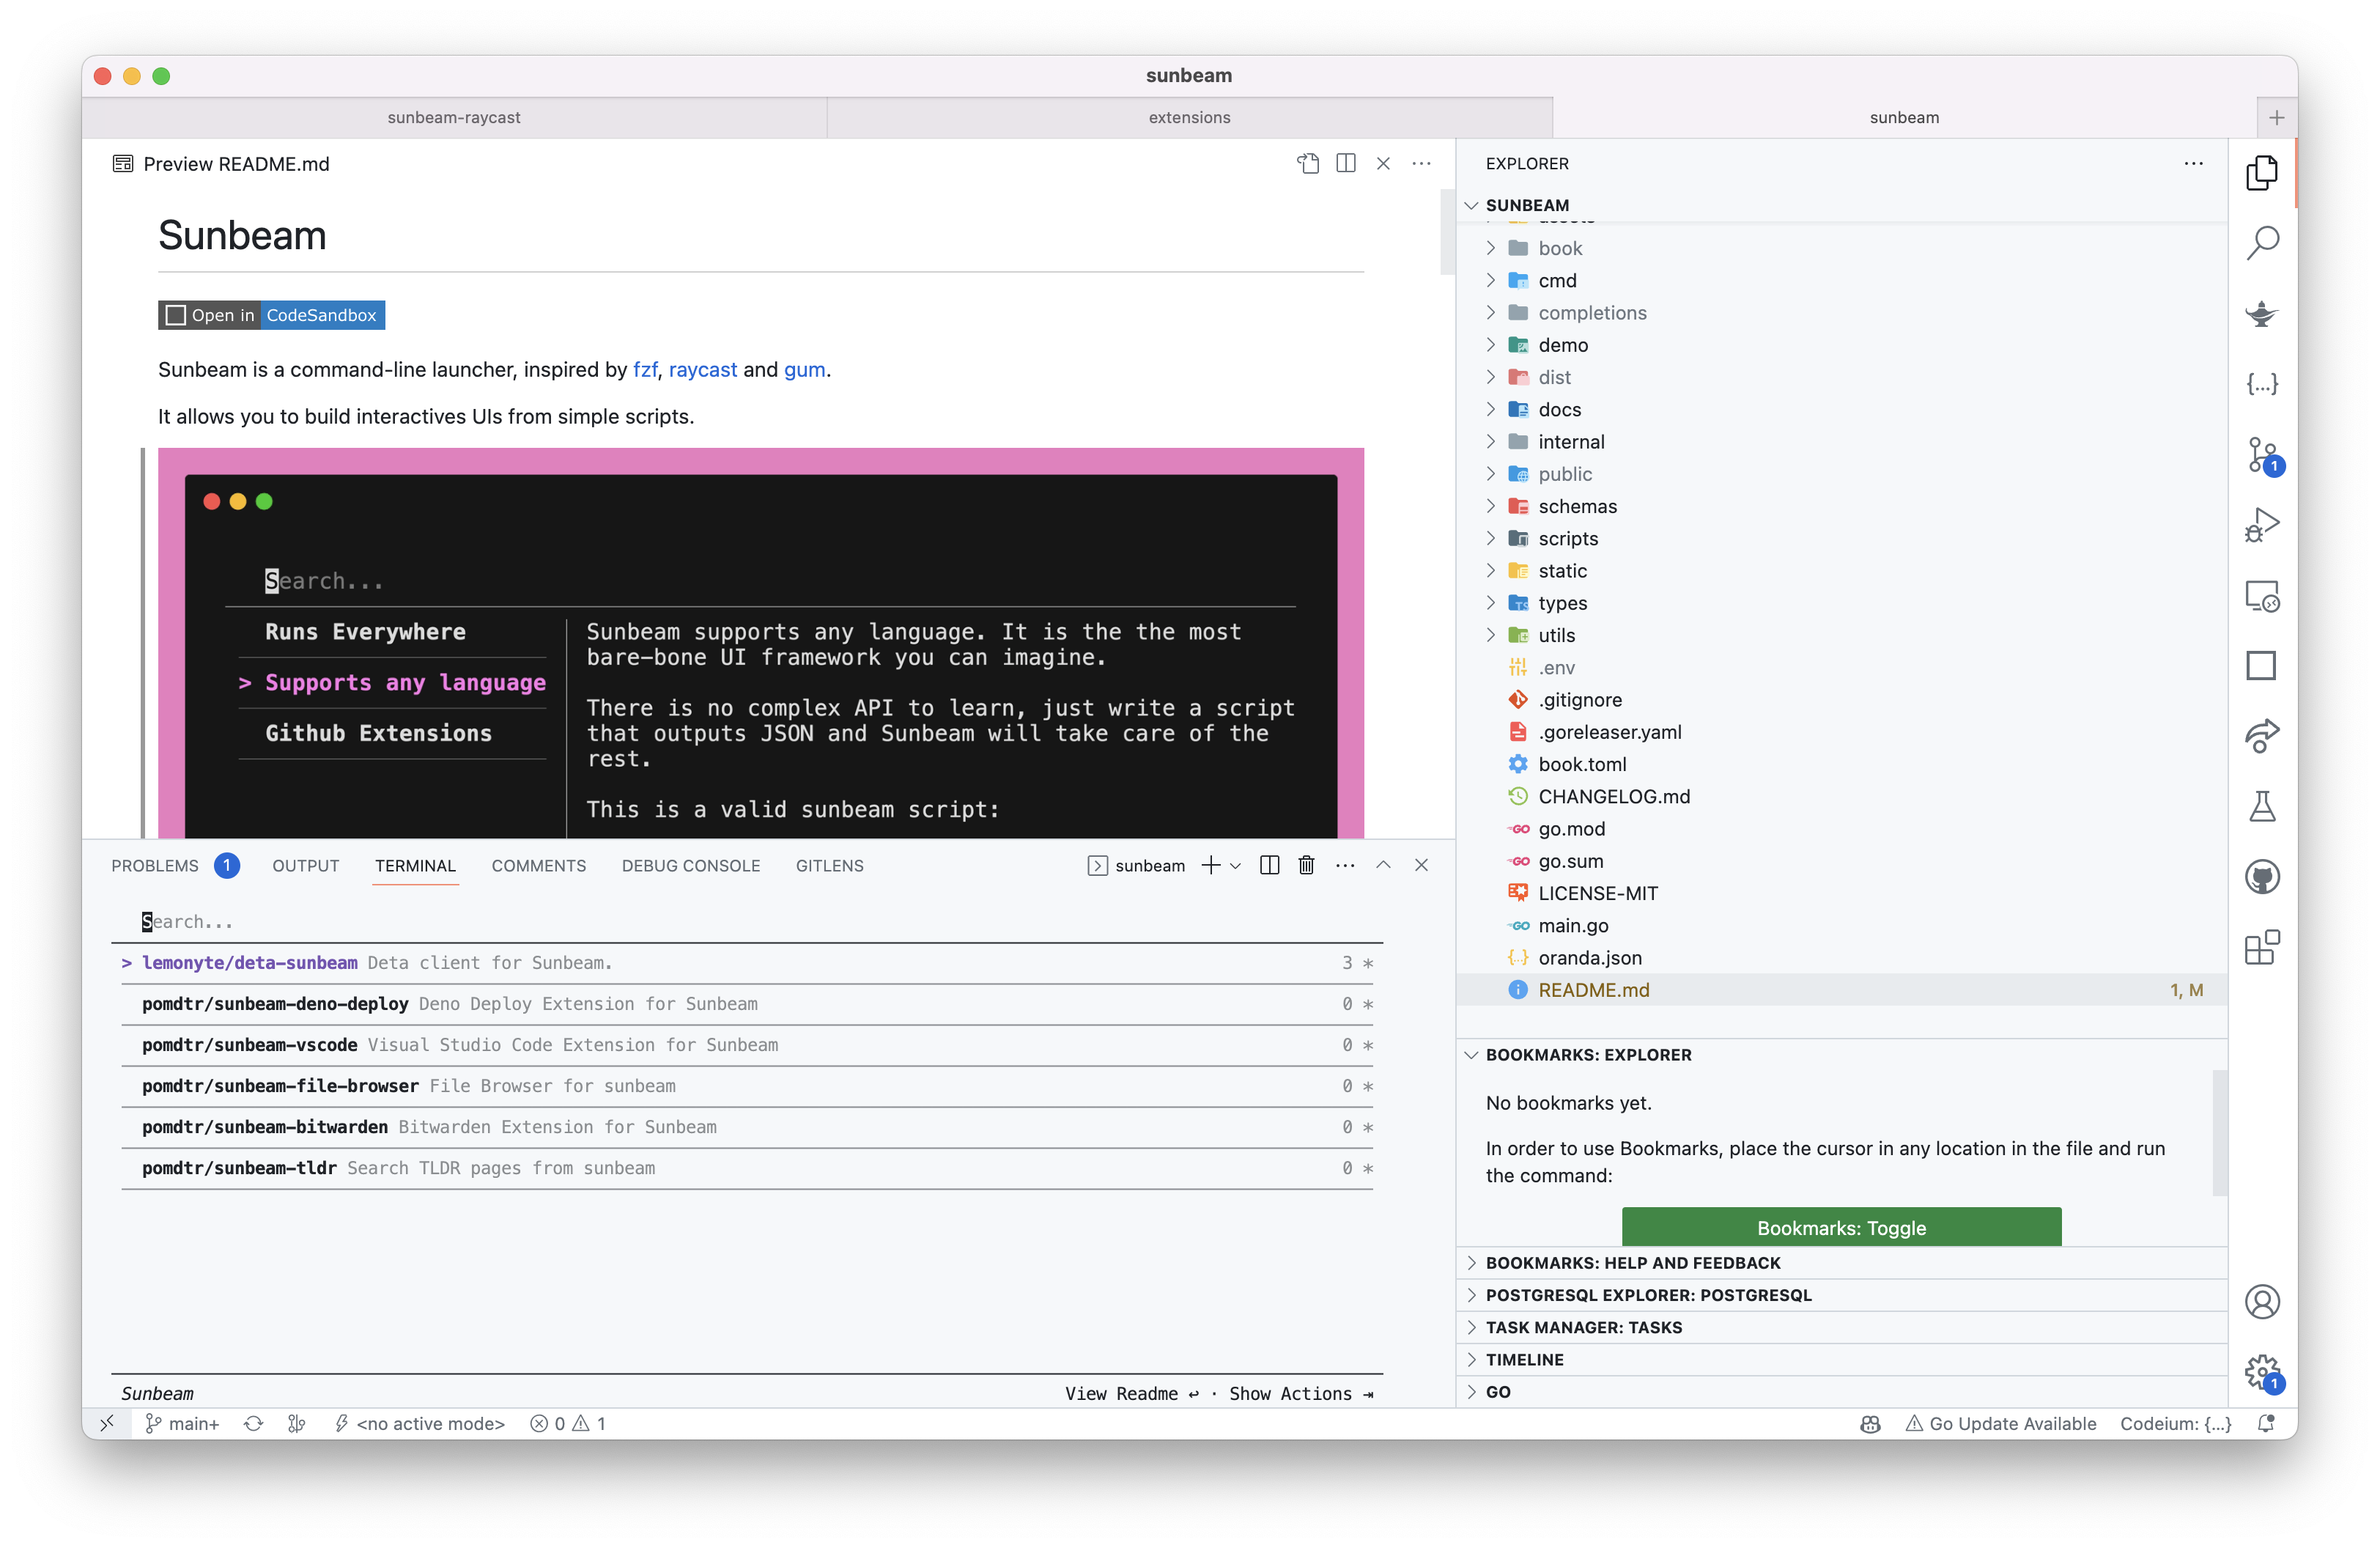Click the Testing flask icon

(x=2261, y=806)
